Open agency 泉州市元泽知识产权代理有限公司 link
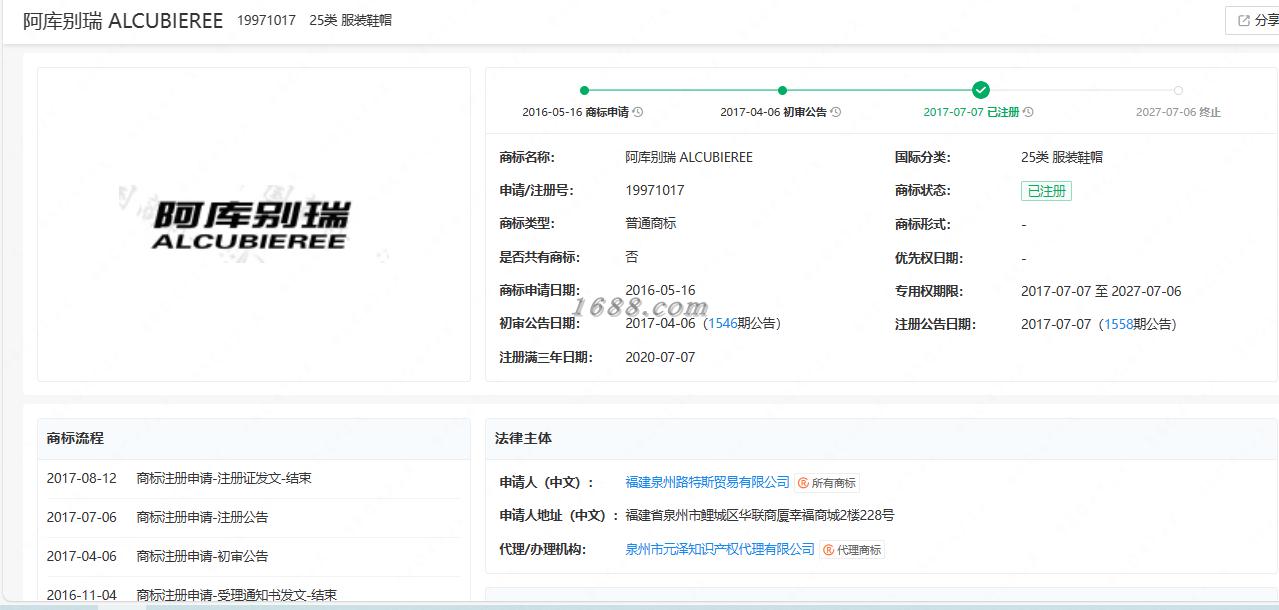1279x610 pixels. tap(720, 549)
